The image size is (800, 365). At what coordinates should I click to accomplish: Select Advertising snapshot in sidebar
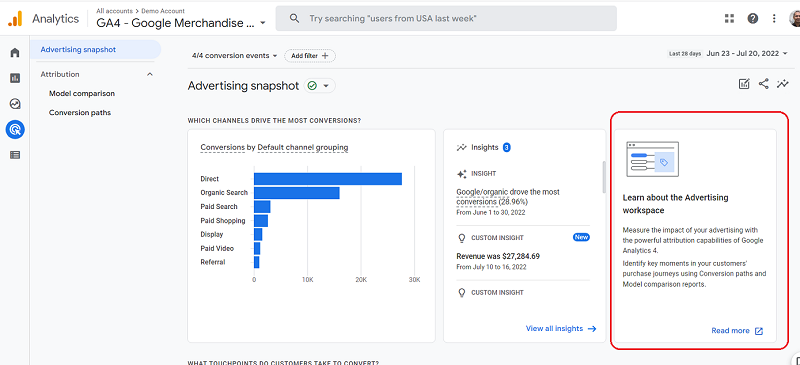click(95, 50)
